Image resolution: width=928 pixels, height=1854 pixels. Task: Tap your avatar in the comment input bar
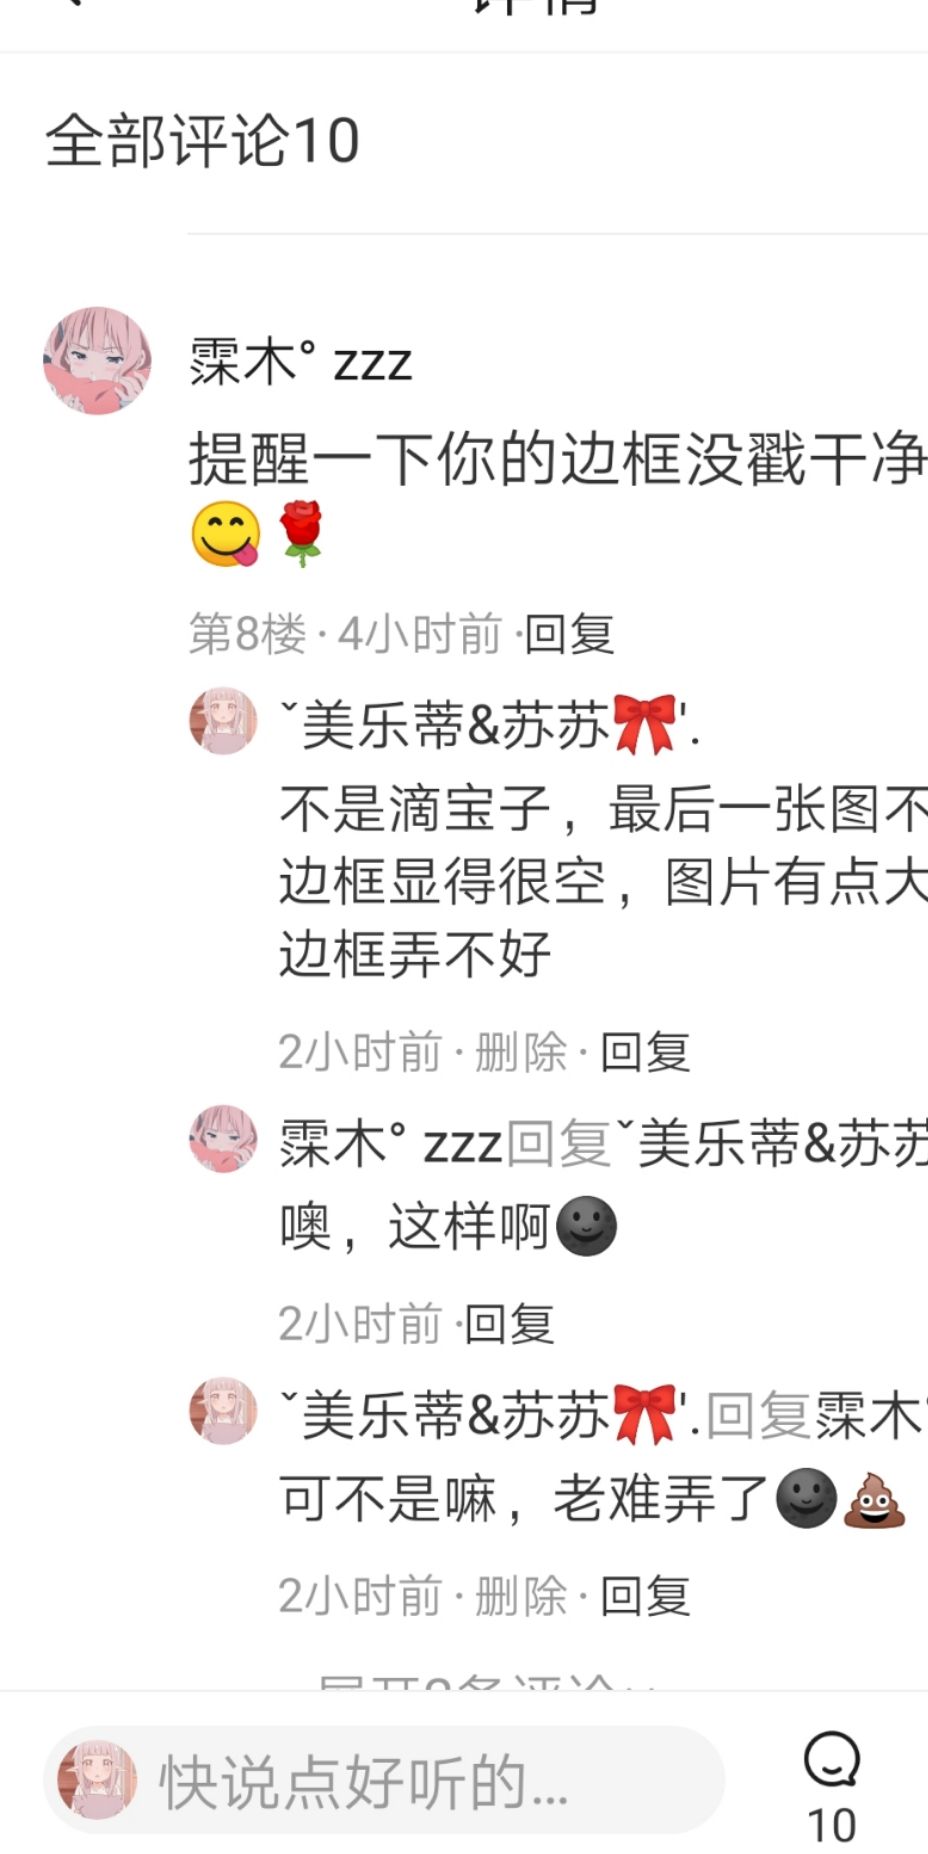(97, 1780)
